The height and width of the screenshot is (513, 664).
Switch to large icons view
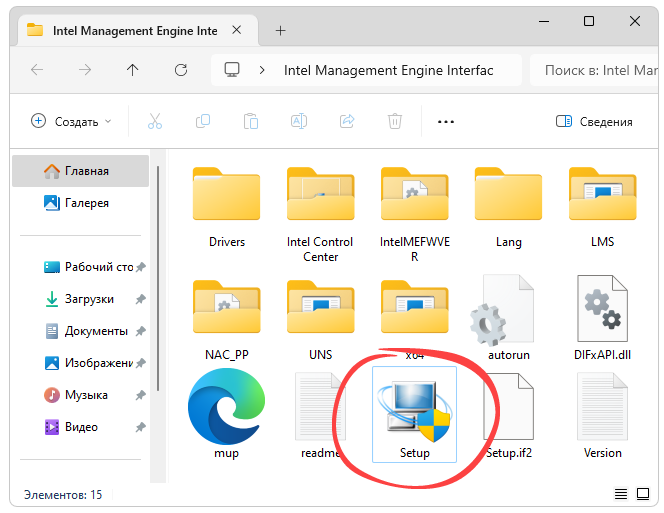click(x=643, y=494)
